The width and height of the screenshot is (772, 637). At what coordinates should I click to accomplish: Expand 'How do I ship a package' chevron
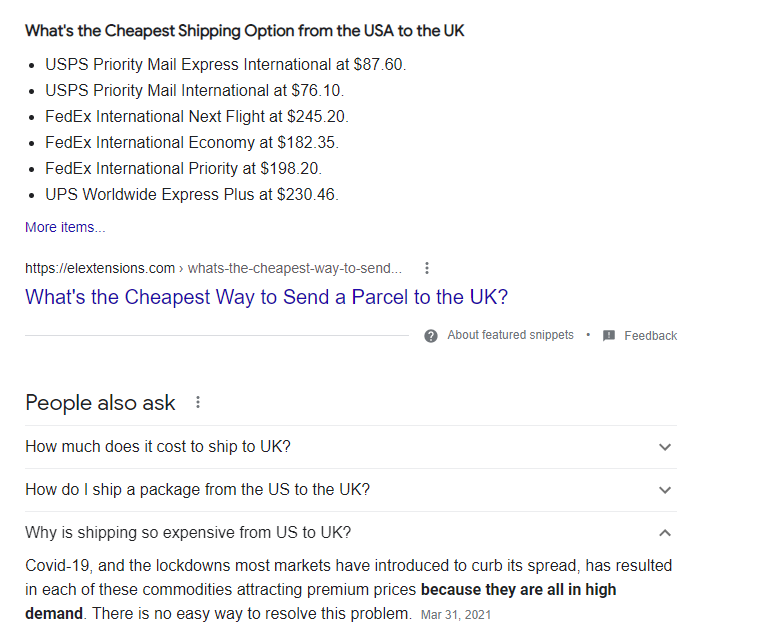(665, 490)
